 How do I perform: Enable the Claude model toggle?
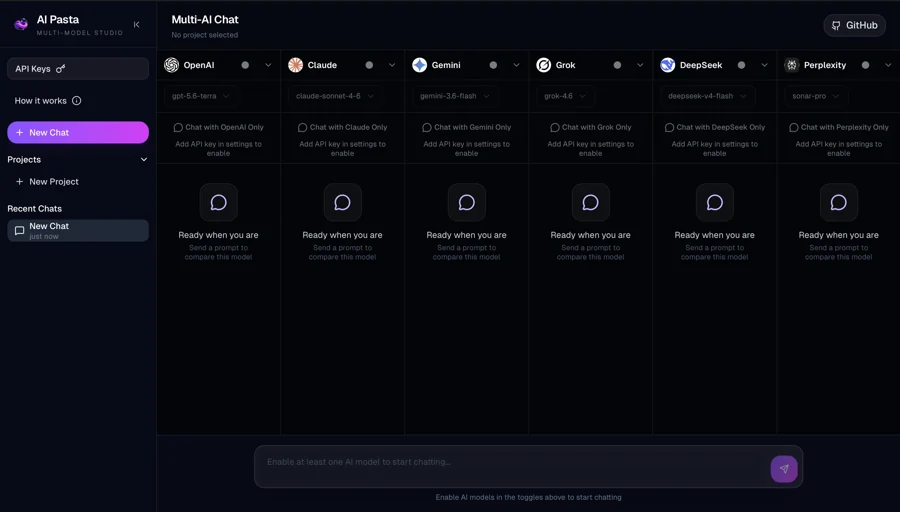[369, 65]
